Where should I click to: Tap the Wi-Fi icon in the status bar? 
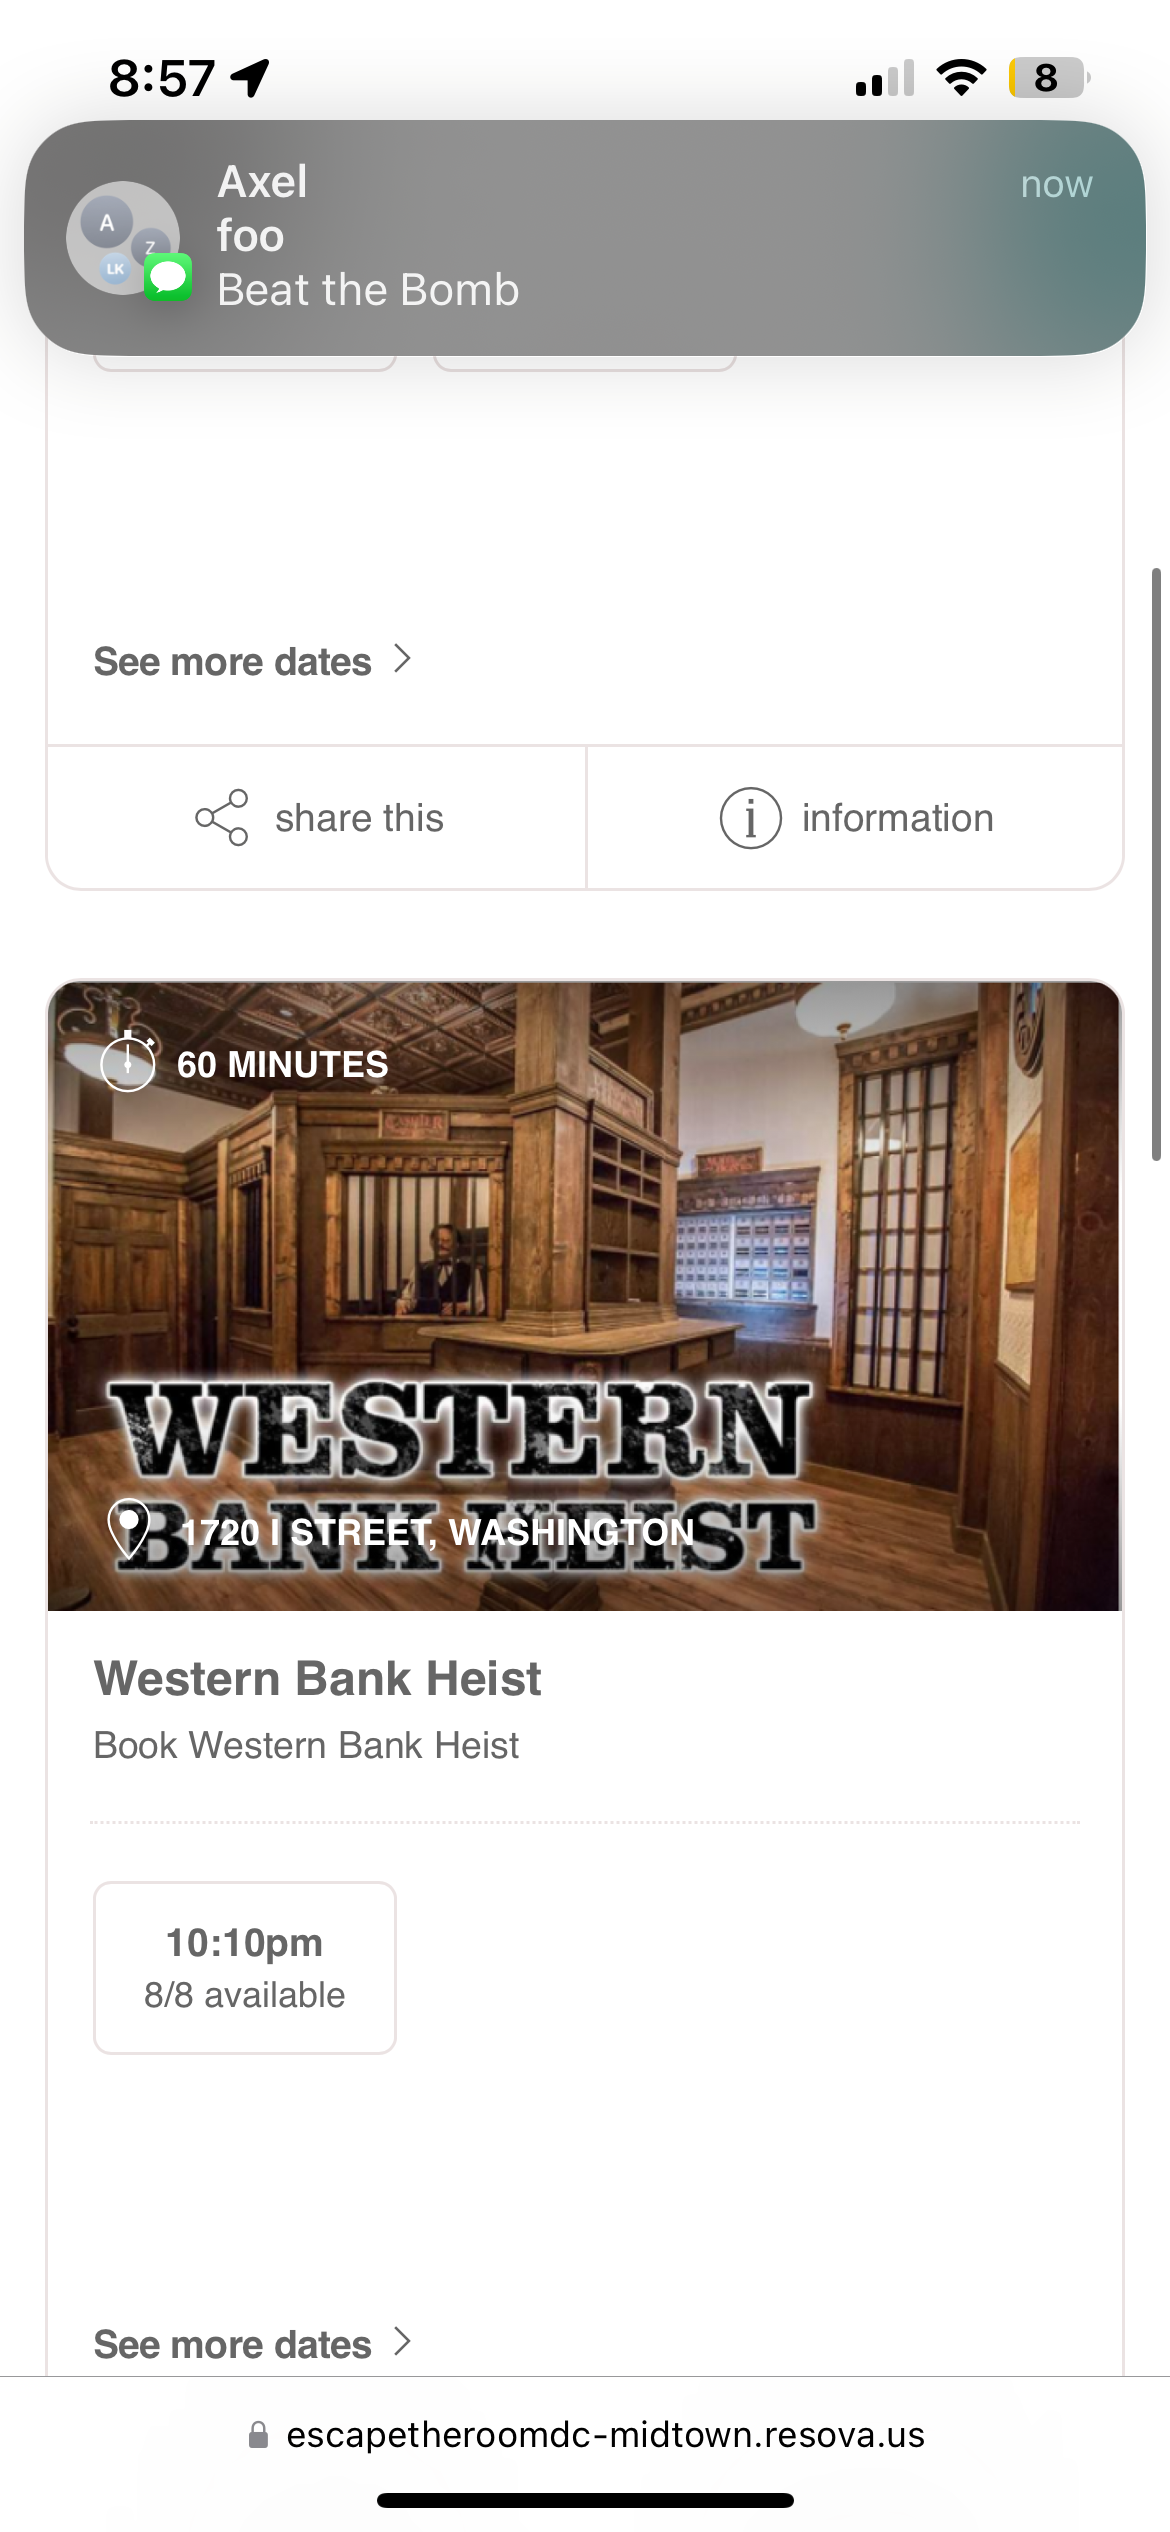(x=961, y=77)
